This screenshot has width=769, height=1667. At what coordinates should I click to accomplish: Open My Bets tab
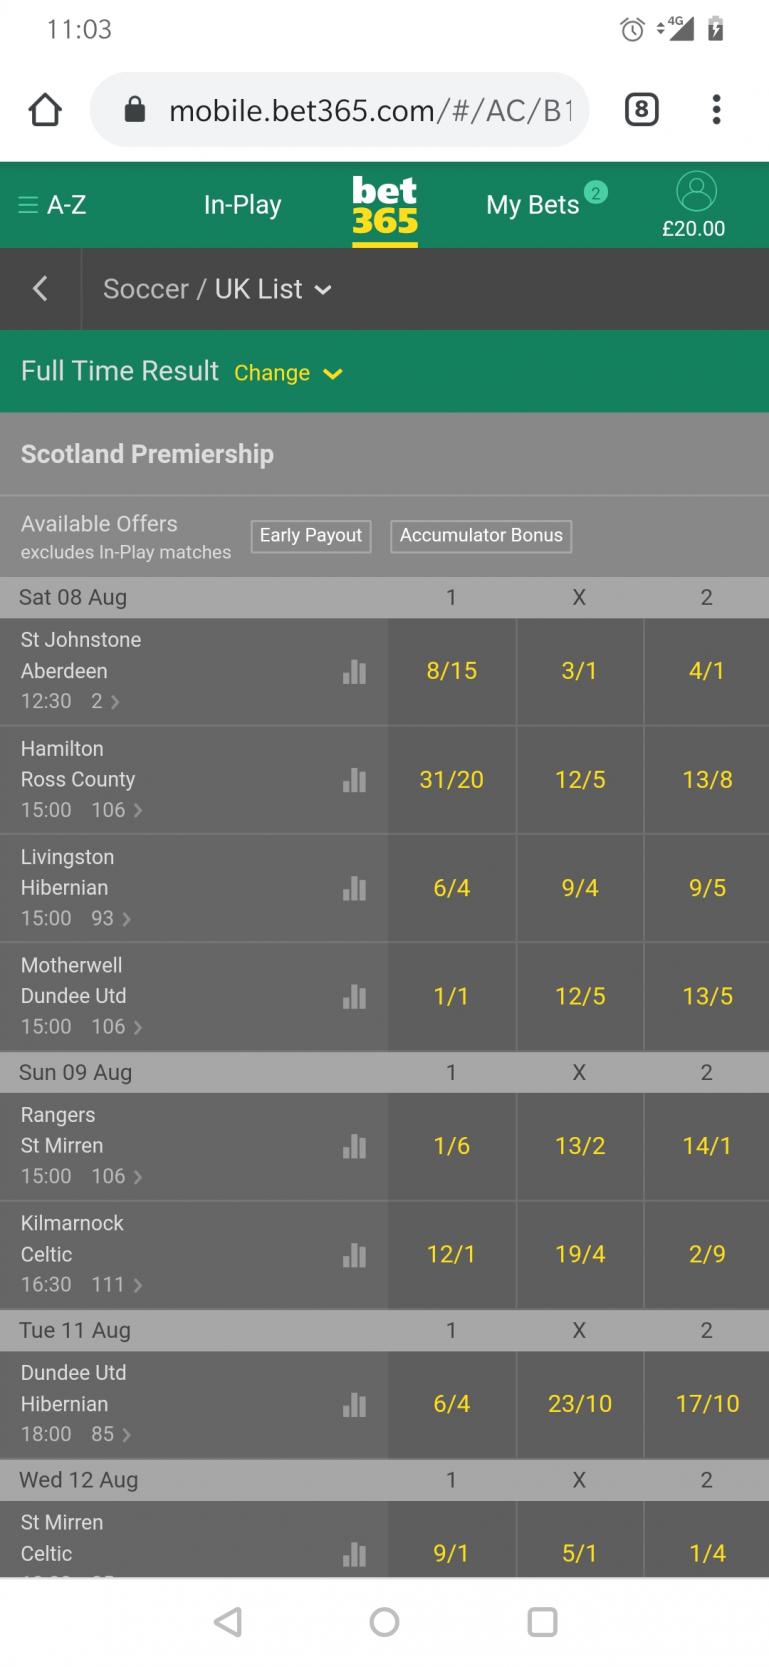coord(534,205)
